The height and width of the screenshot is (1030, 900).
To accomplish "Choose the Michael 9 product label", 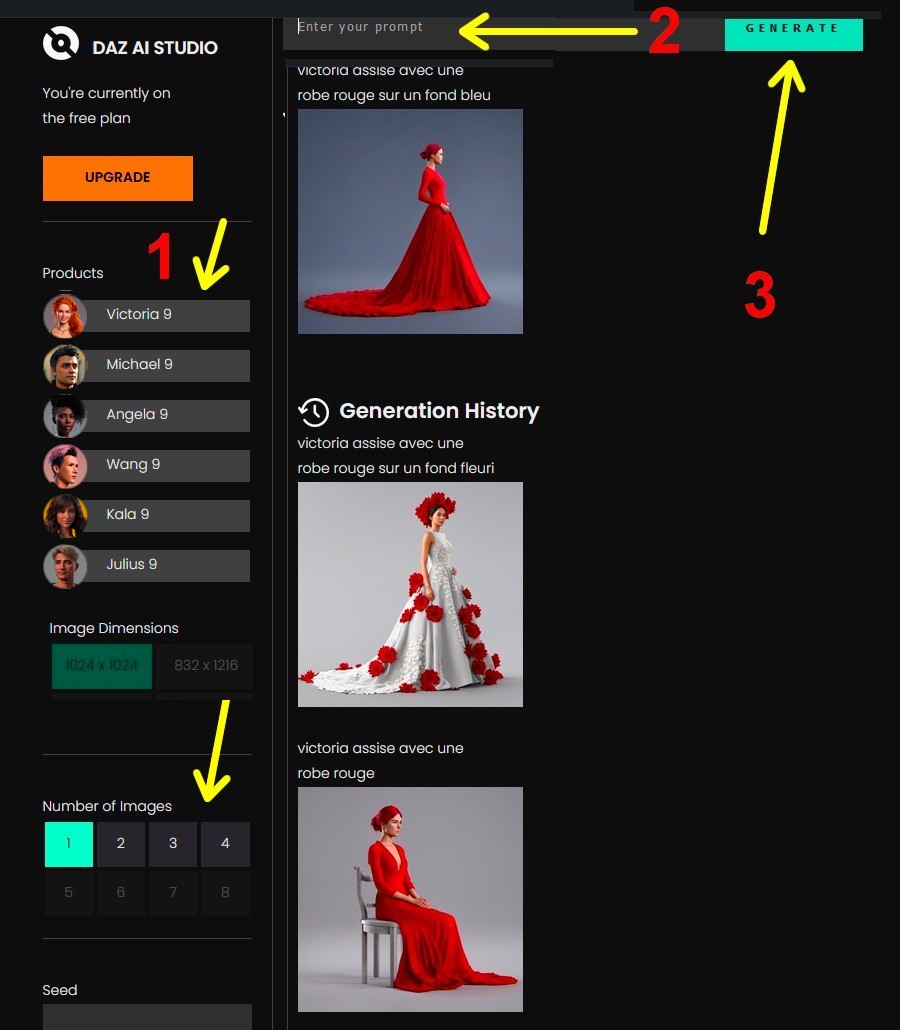I will (139, 364).
